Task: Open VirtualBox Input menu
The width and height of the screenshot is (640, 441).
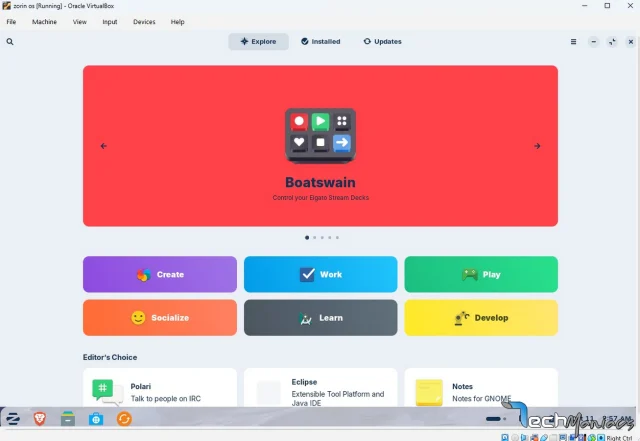Action: coord(110,22)
